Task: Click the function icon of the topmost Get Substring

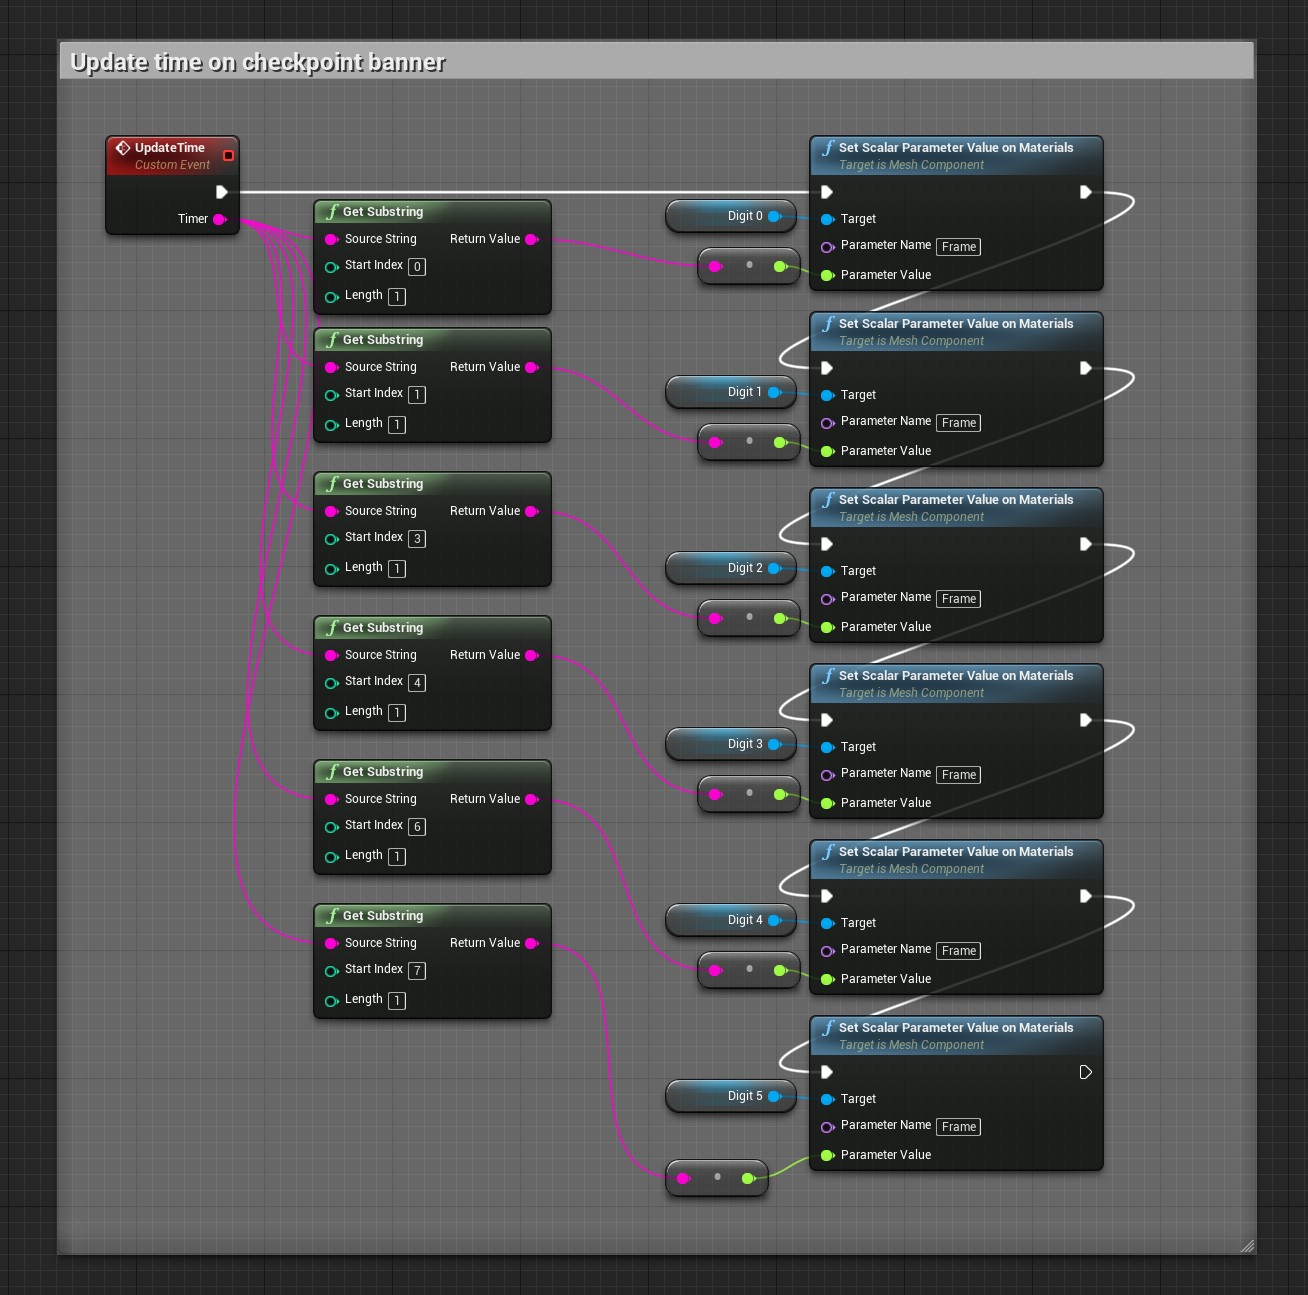Action: tap(332, 212)
